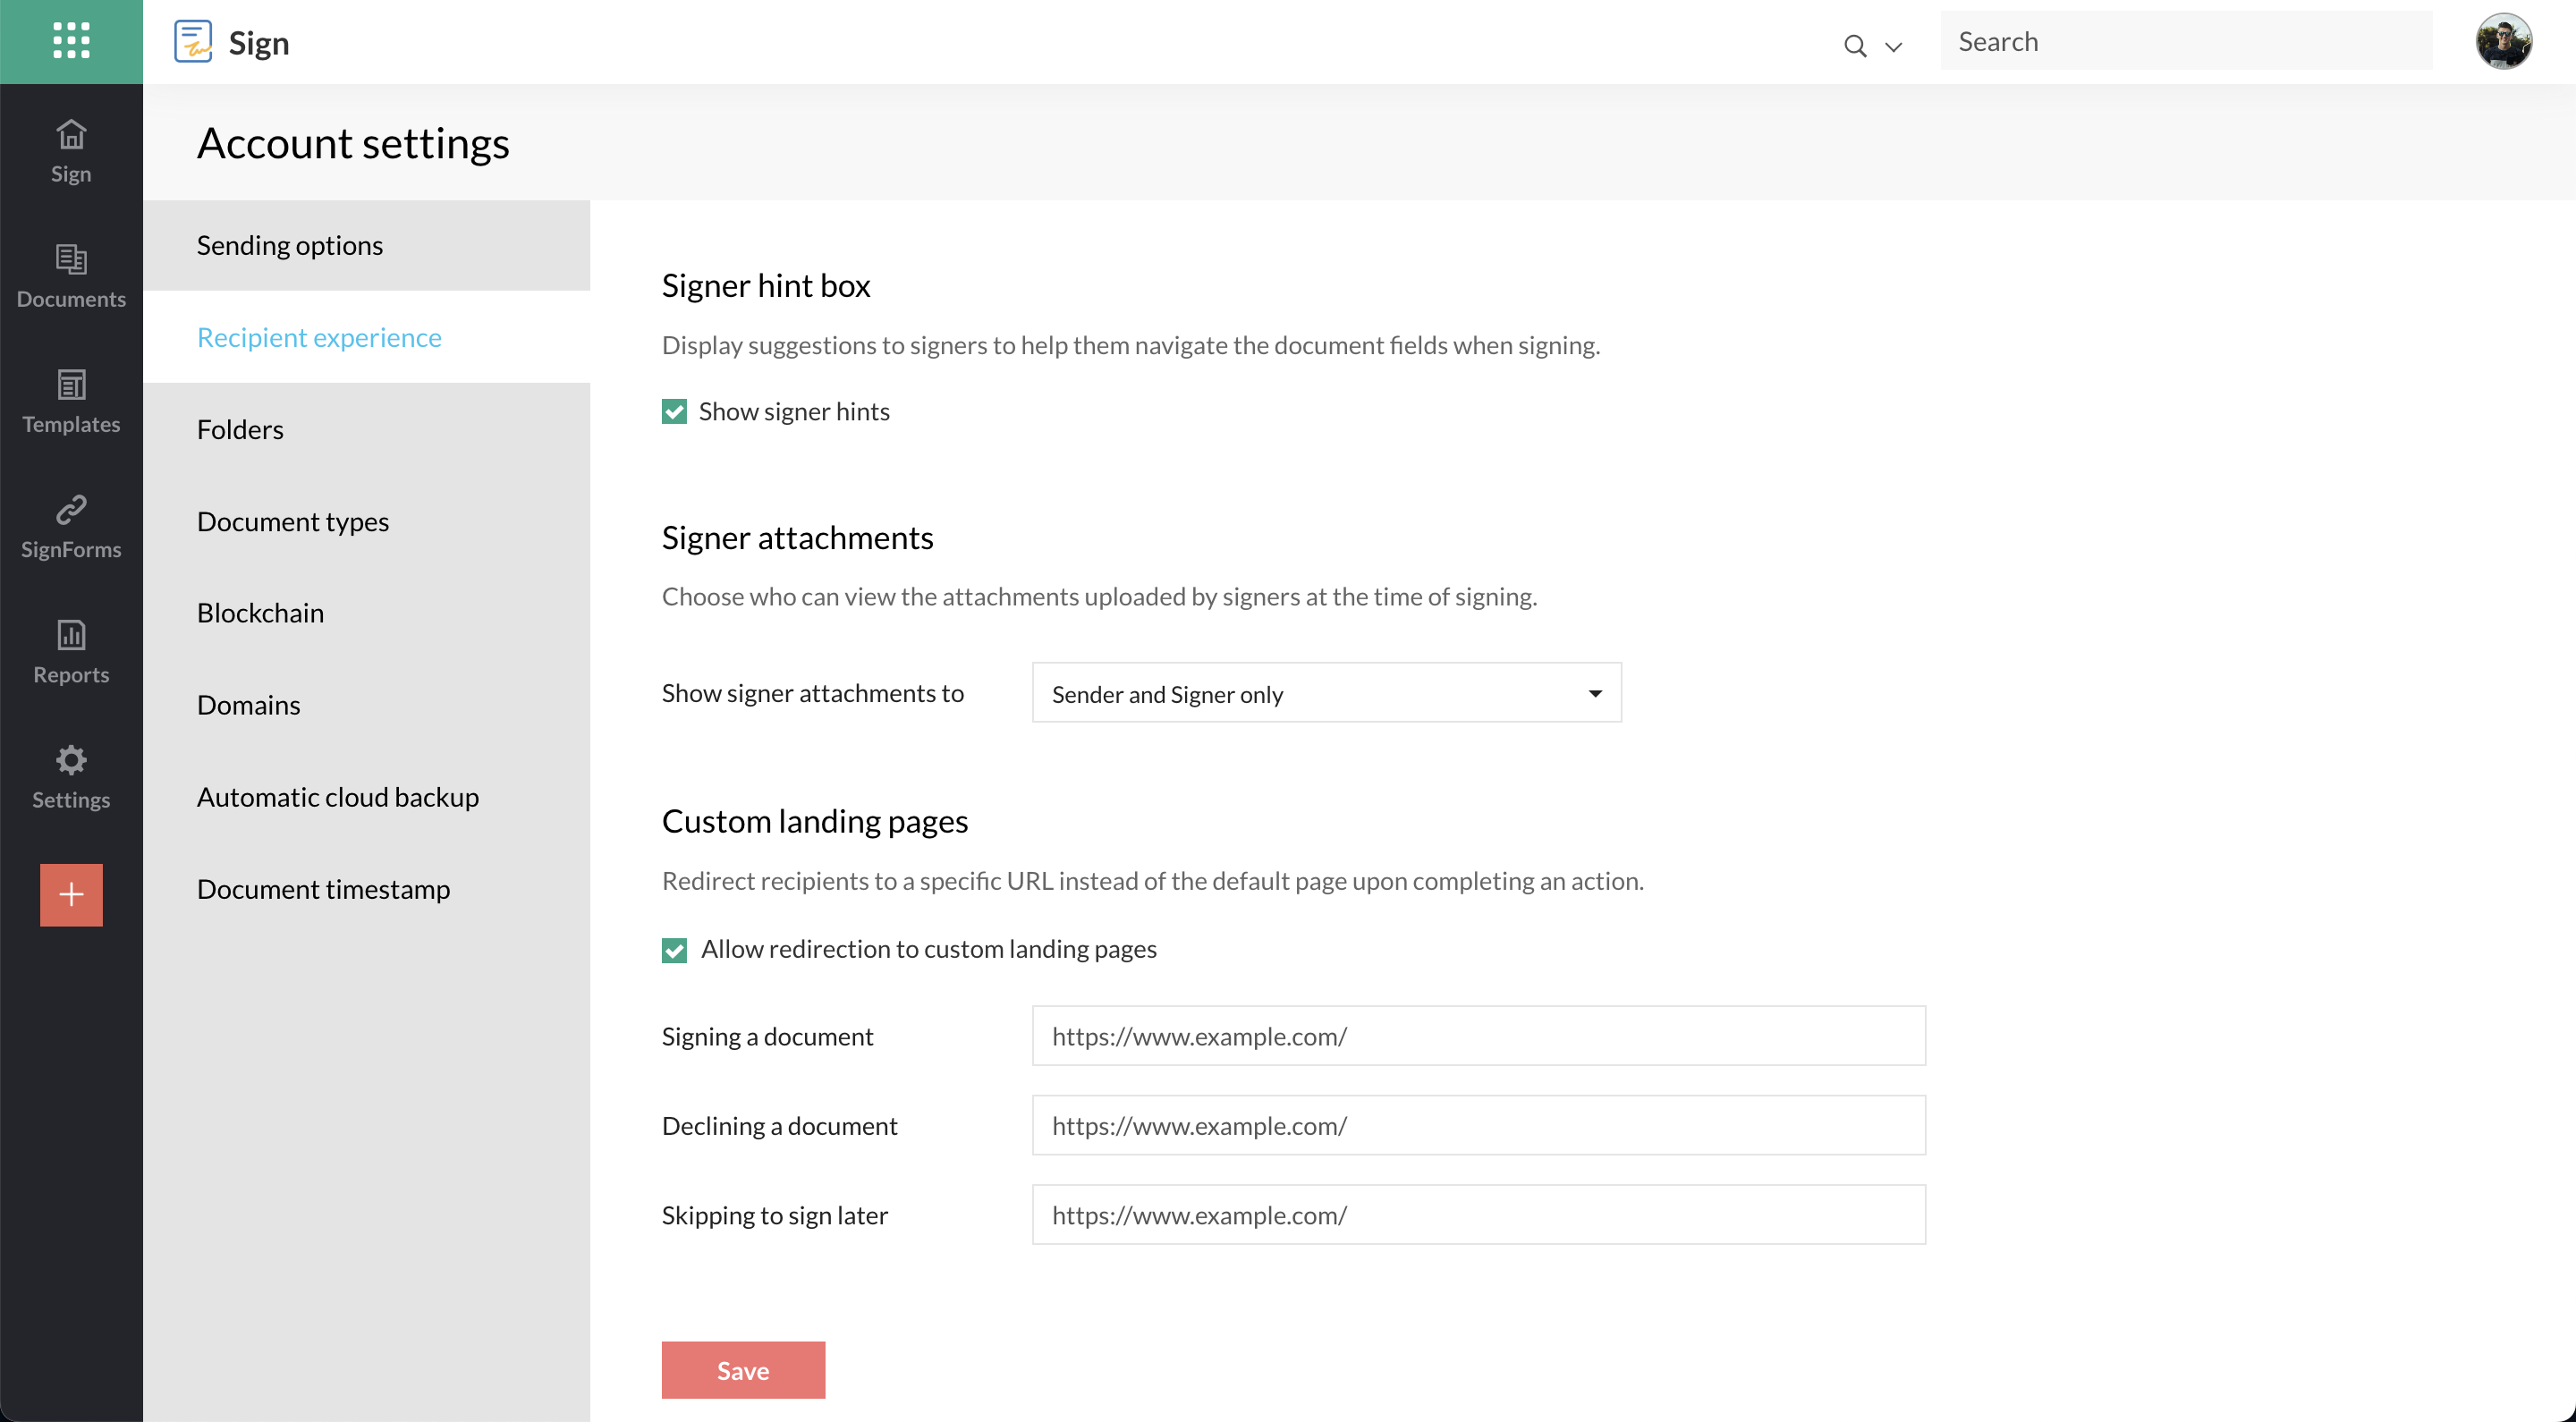Screen dimensions: 2576x1422
Task: Toggle Allow redirection to custom landing pages
Action: (x=674, y=949)
